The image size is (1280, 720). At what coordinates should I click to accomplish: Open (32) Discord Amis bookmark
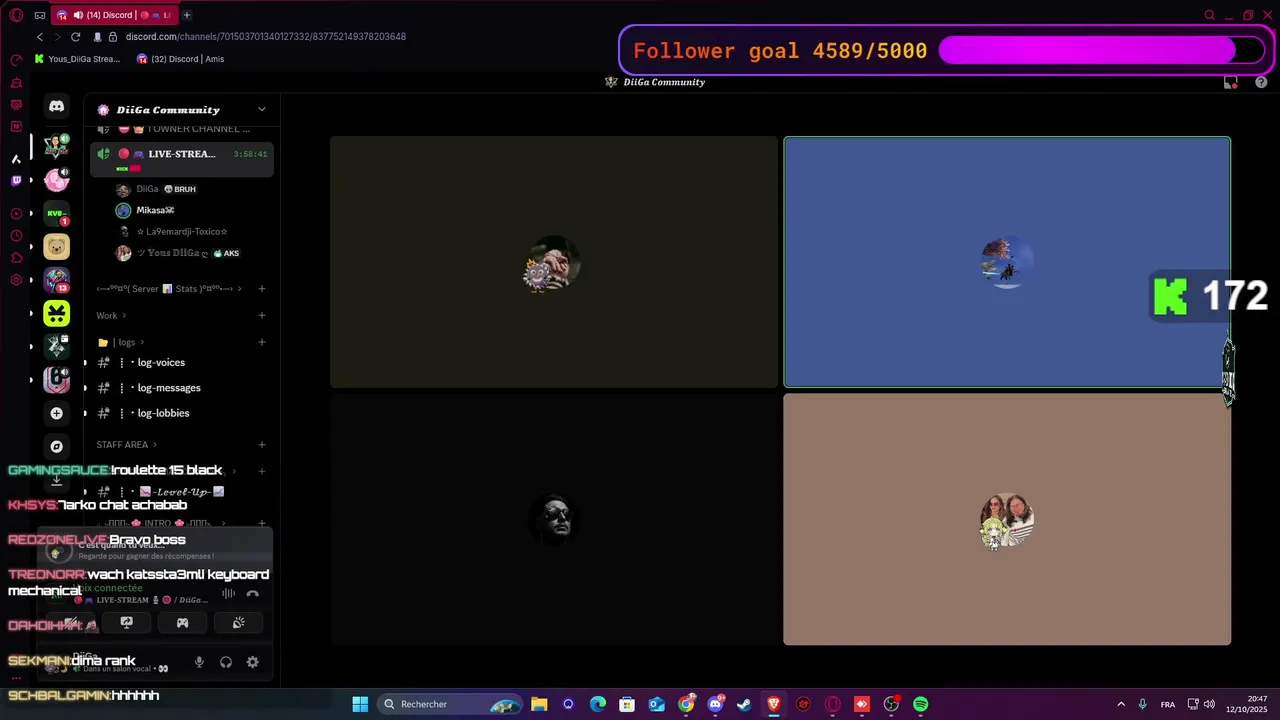click(181, 59)
